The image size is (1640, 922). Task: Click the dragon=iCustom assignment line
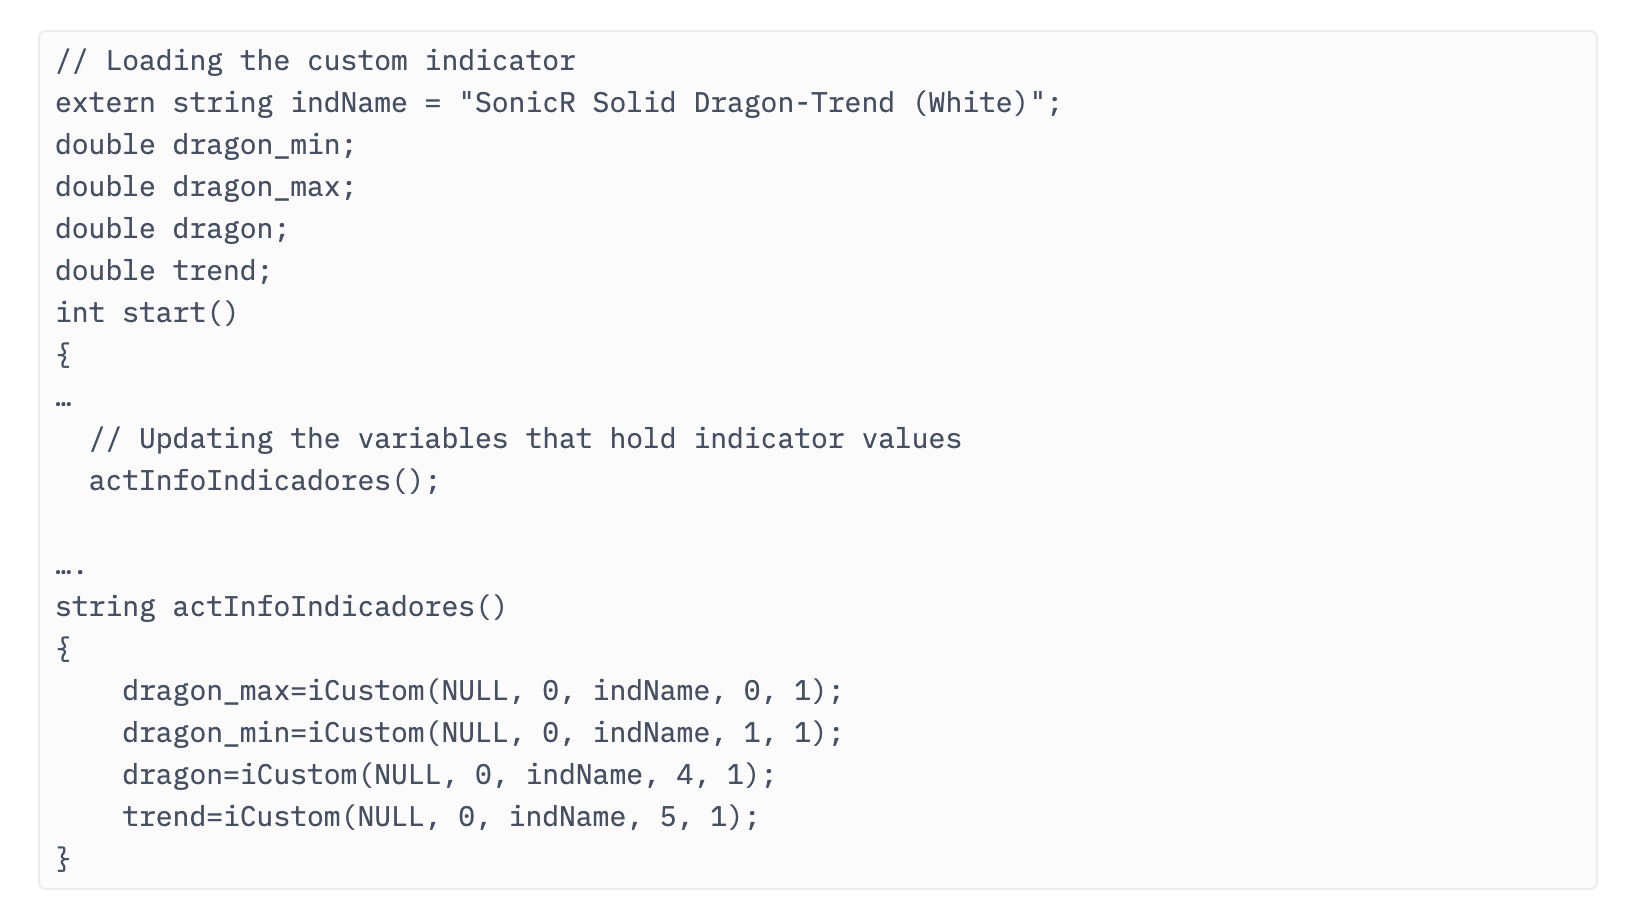click(x=449, y=775)
